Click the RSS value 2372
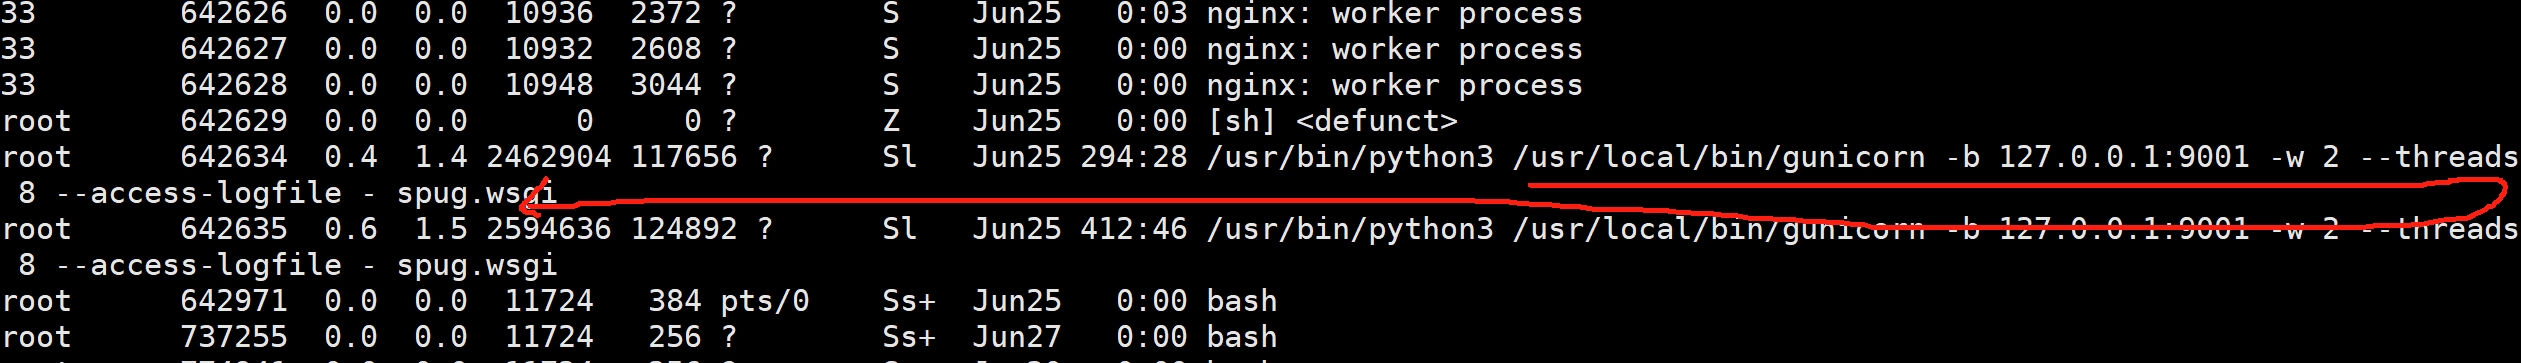The width and height of the screenshot is (2521, 363). pos(666,14)
